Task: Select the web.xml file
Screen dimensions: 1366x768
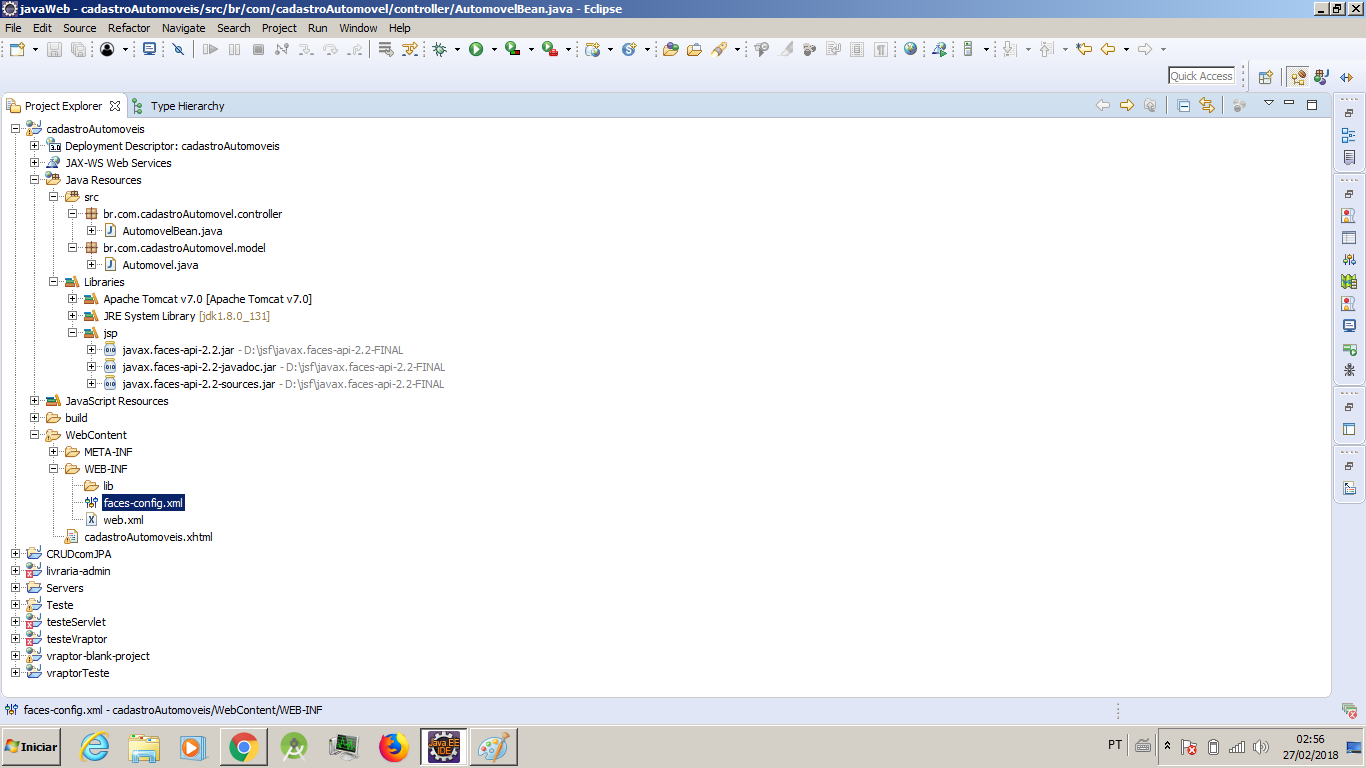Action: 123,520
